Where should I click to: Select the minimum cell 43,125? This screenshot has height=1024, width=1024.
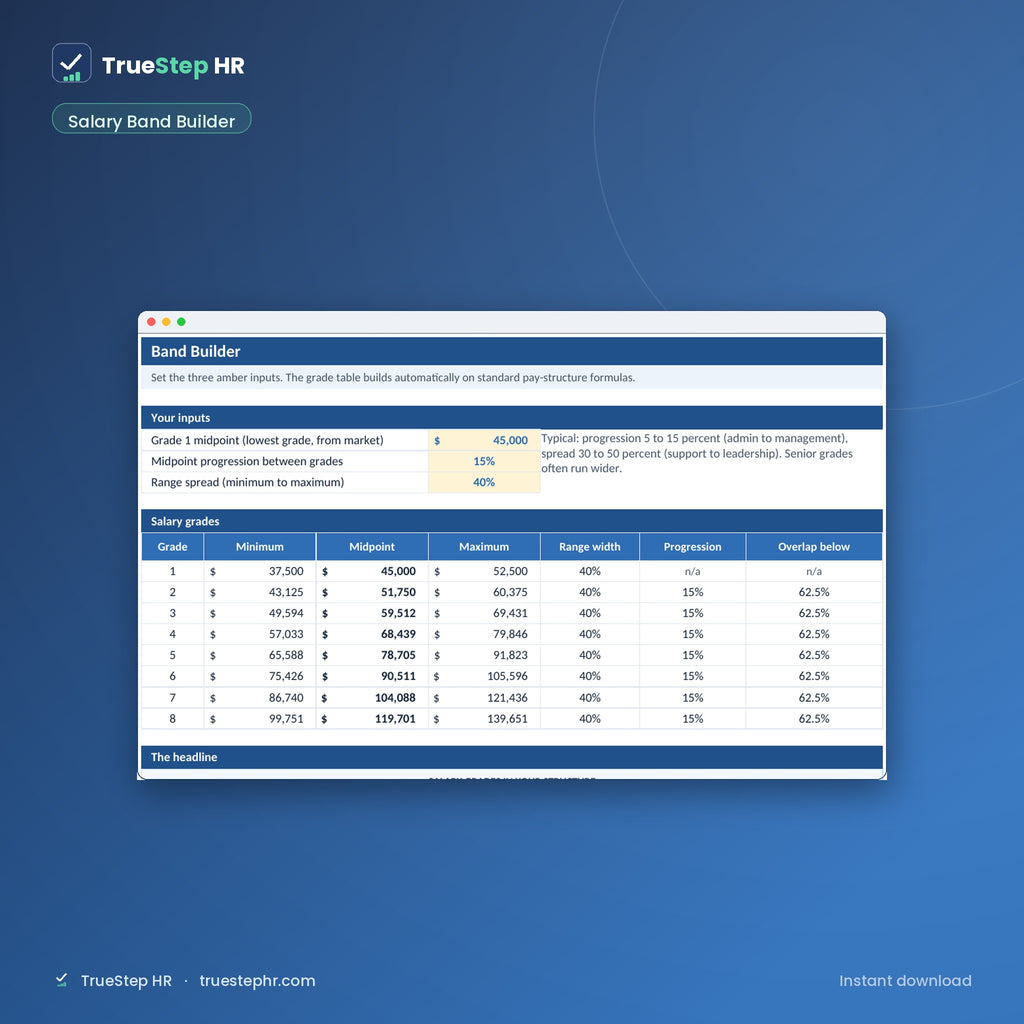pyautogui.click(x=260, y=592)
